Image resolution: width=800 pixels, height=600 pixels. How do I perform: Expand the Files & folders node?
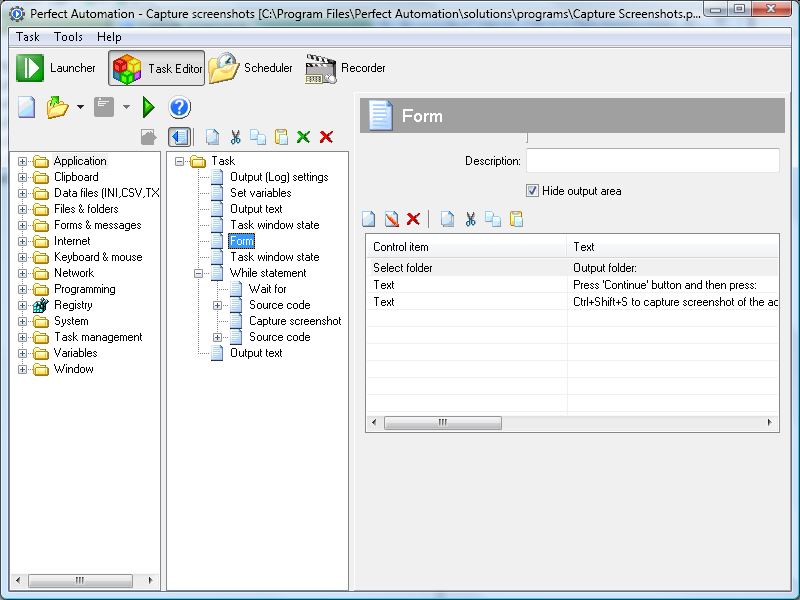pos(22,210)
